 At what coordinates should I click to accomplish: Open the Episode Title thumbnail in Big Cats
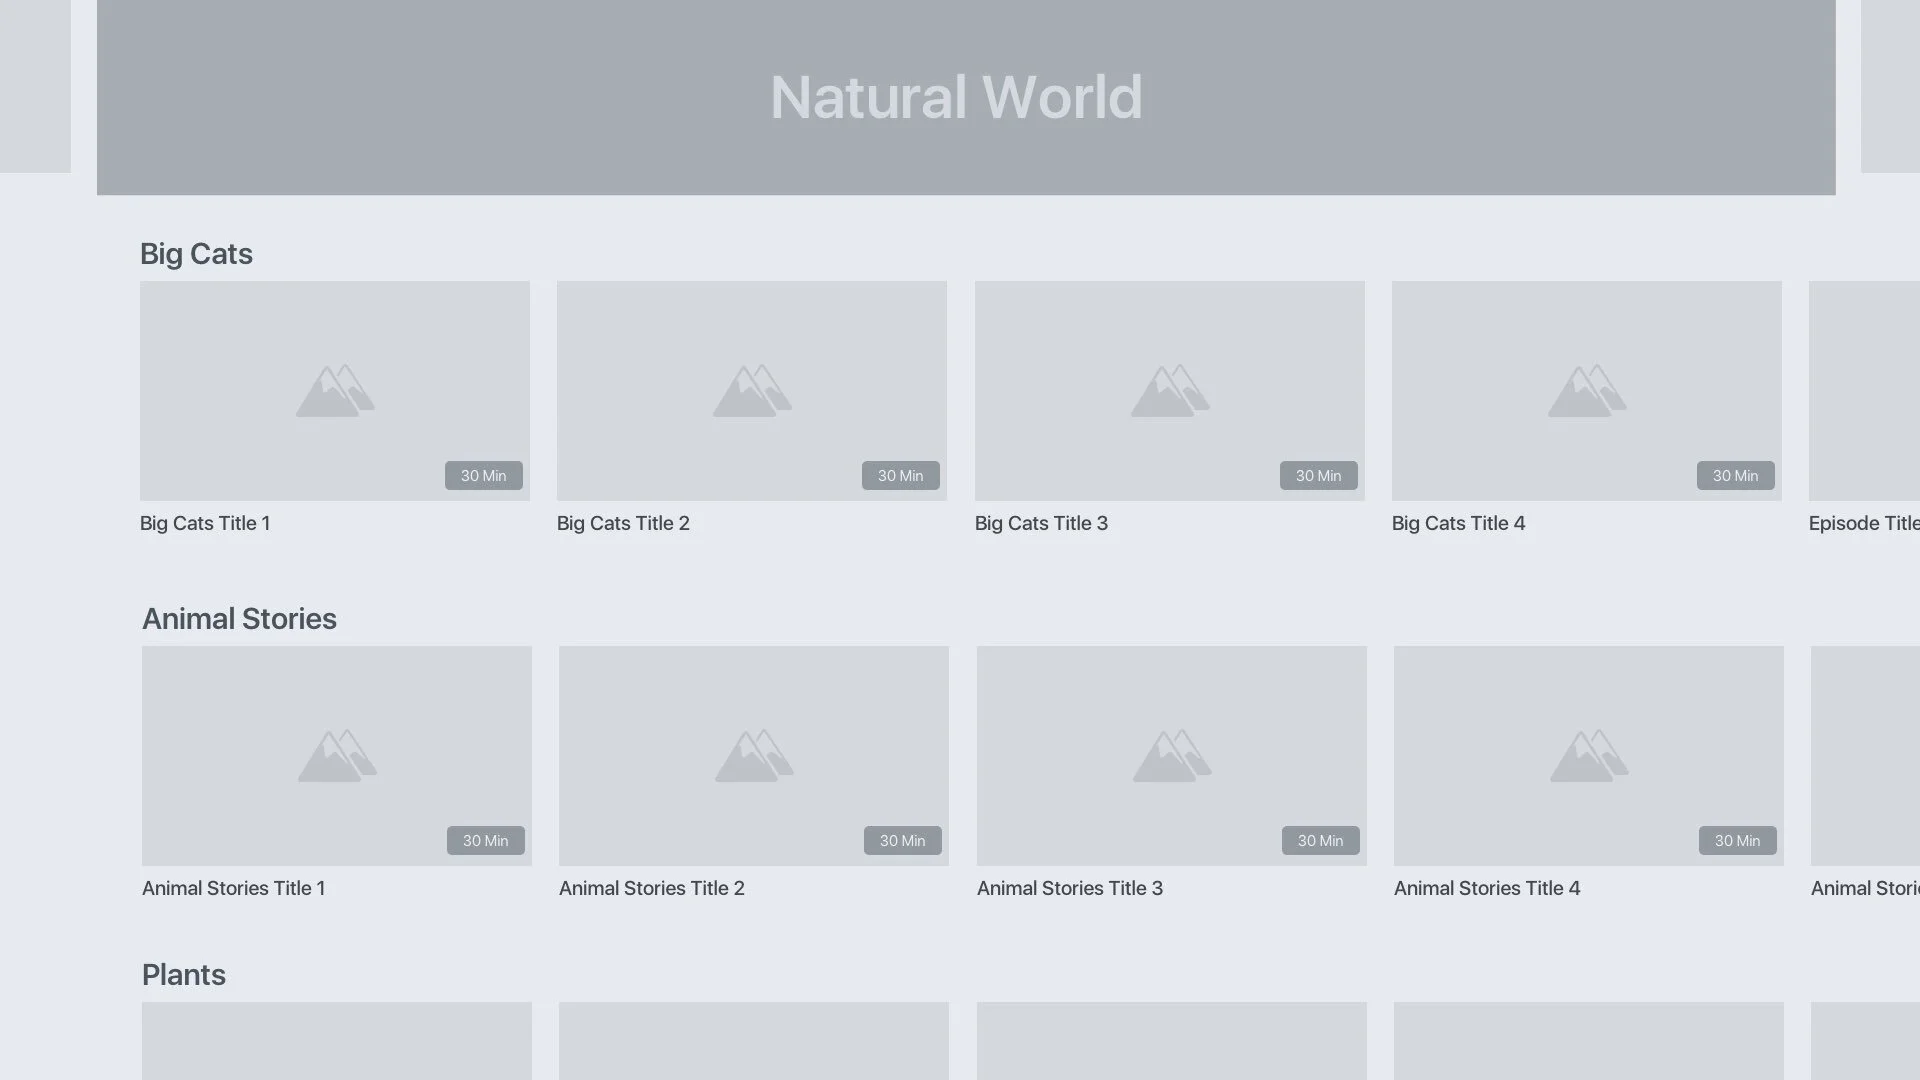pyautogui.click(x=1864, y=391)
